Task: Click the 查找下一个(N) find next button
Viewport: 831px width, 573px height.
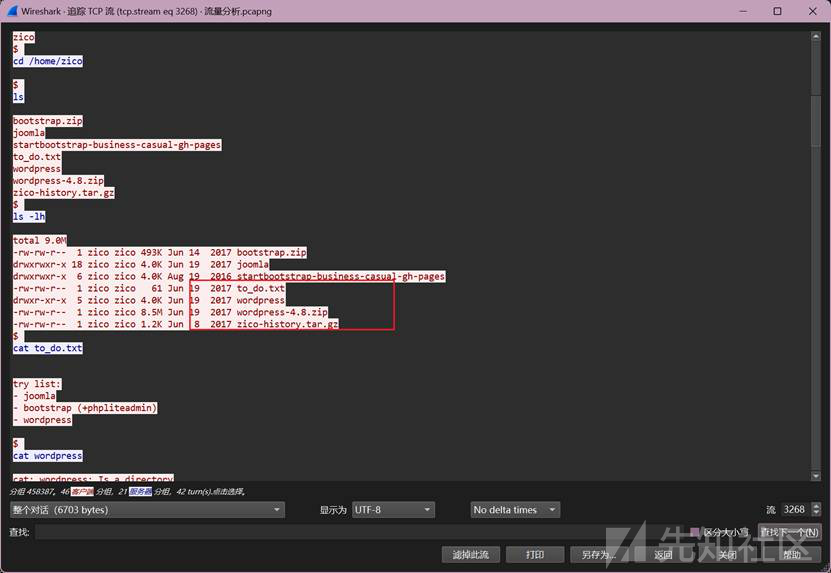Action: point(790,532)
